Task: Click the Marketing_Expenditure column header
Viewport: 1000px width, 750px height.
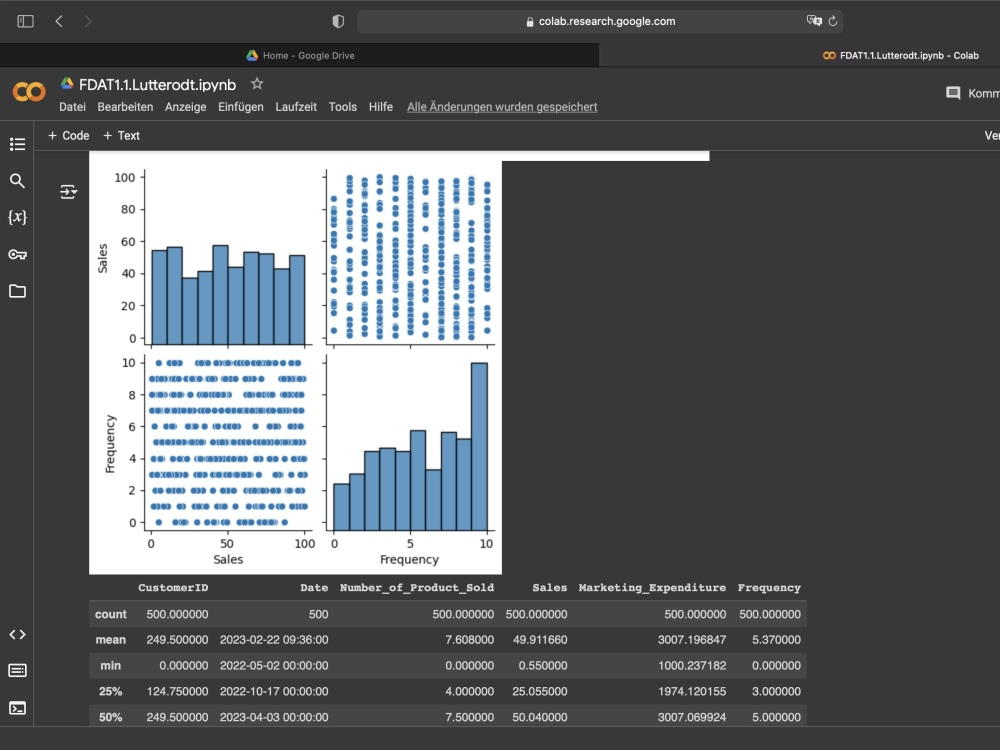Action: pyautogui.click(x=652, y=588)
